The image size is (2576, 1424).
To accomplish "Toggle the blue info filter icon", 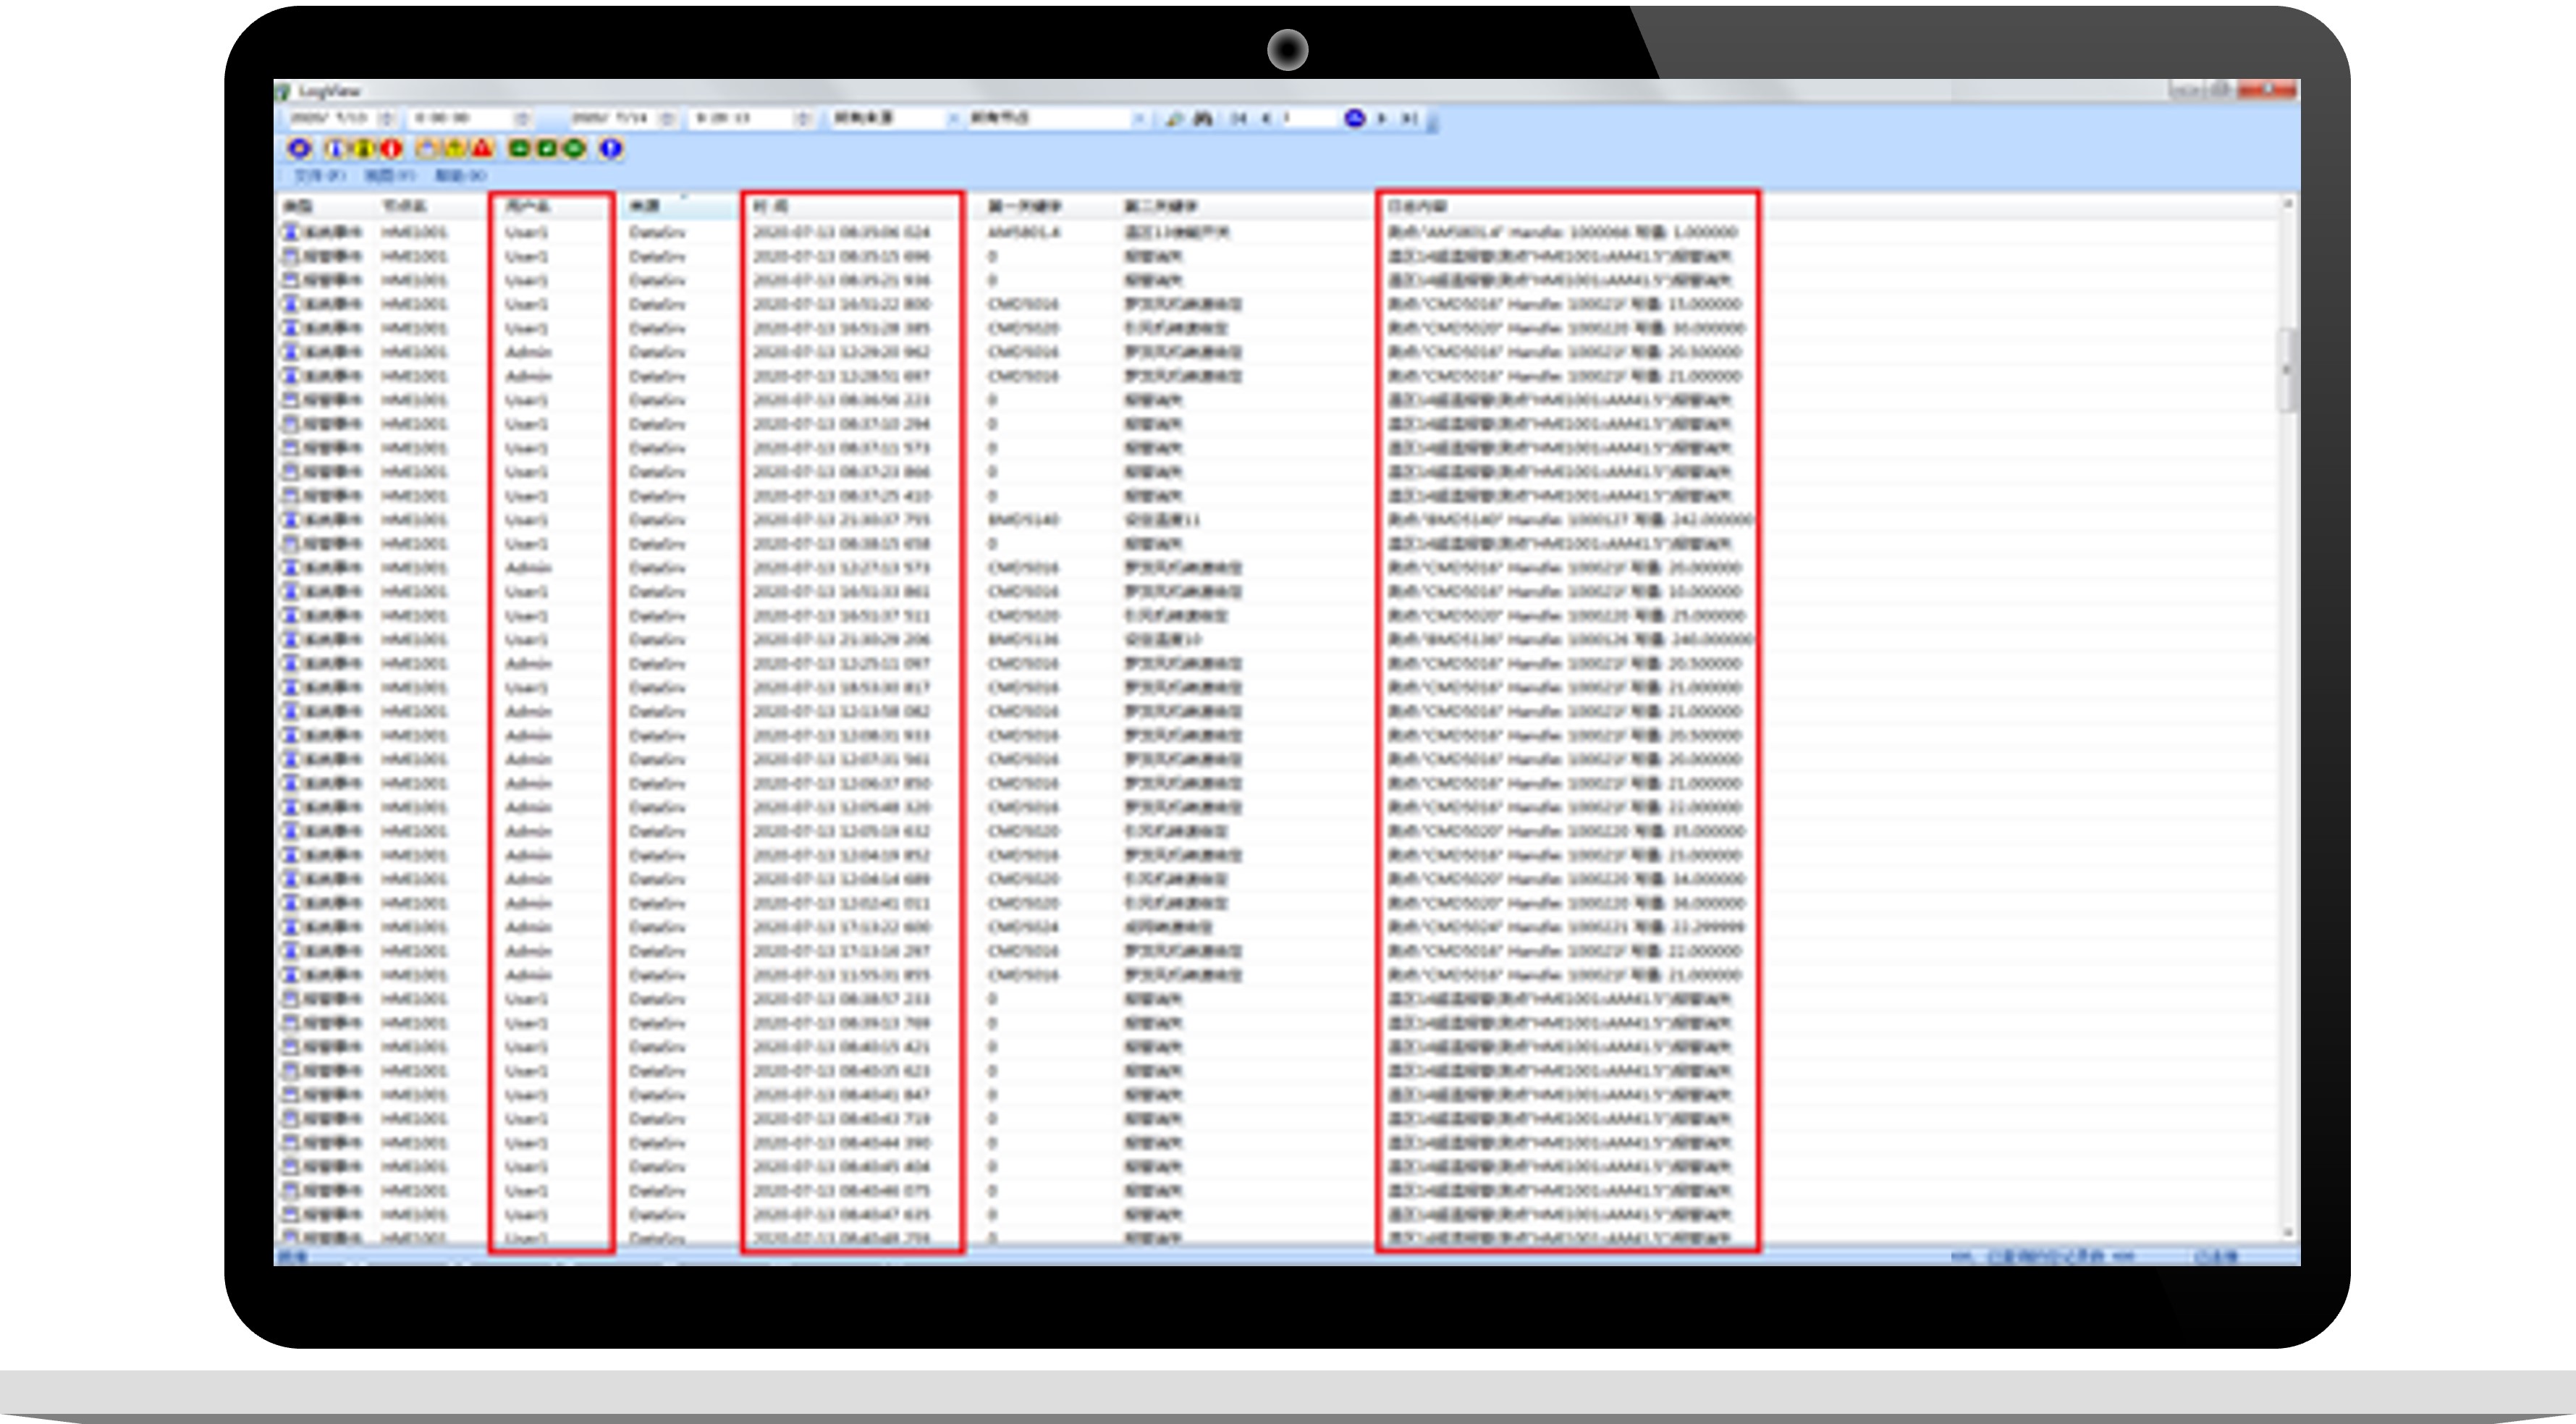I will (x=335, y=149).
